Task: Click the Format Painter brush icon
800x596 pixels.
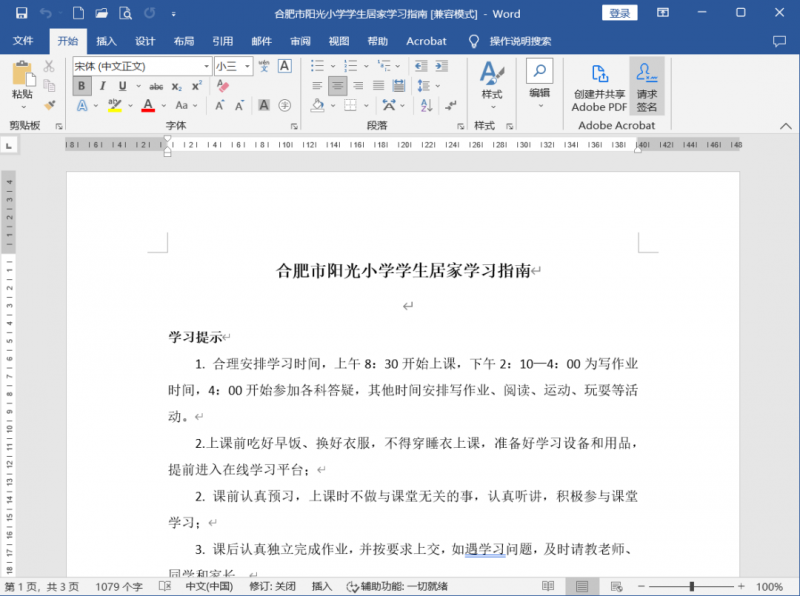Action: coord(49,105)
